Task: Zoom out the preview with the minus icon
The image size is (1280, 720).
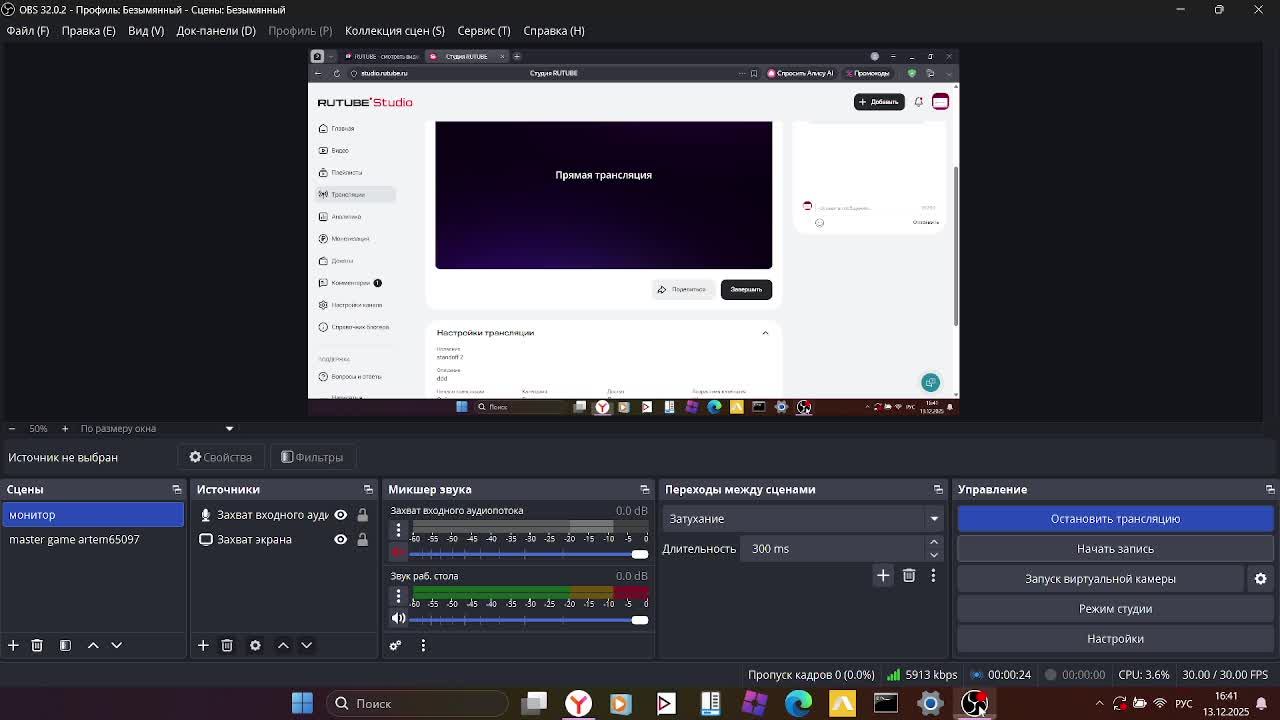Action: pyautogui.click(x=12, y=428)
